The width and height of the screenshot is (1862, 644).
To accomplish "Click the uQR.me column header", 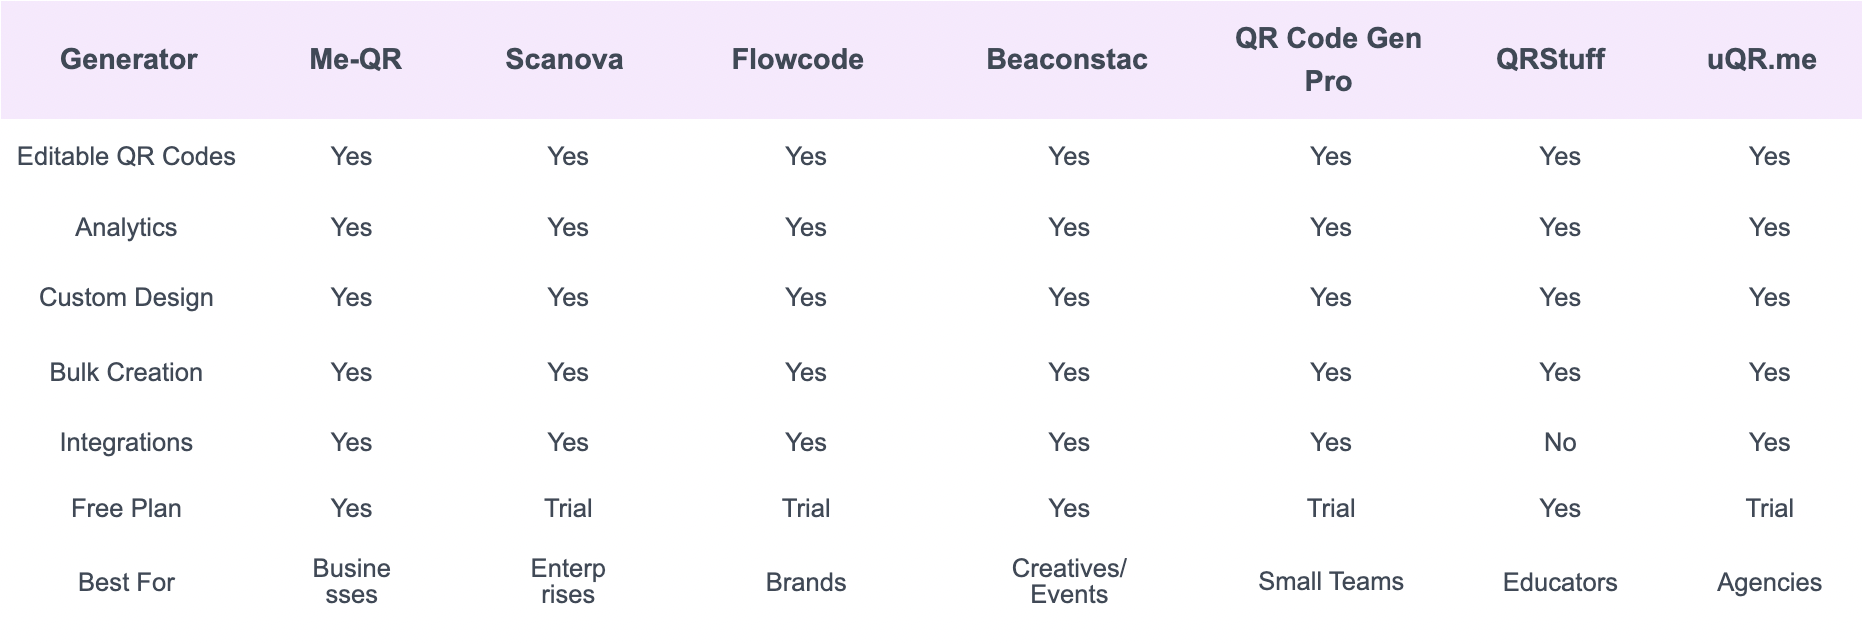I will (x=1761, y=60).
